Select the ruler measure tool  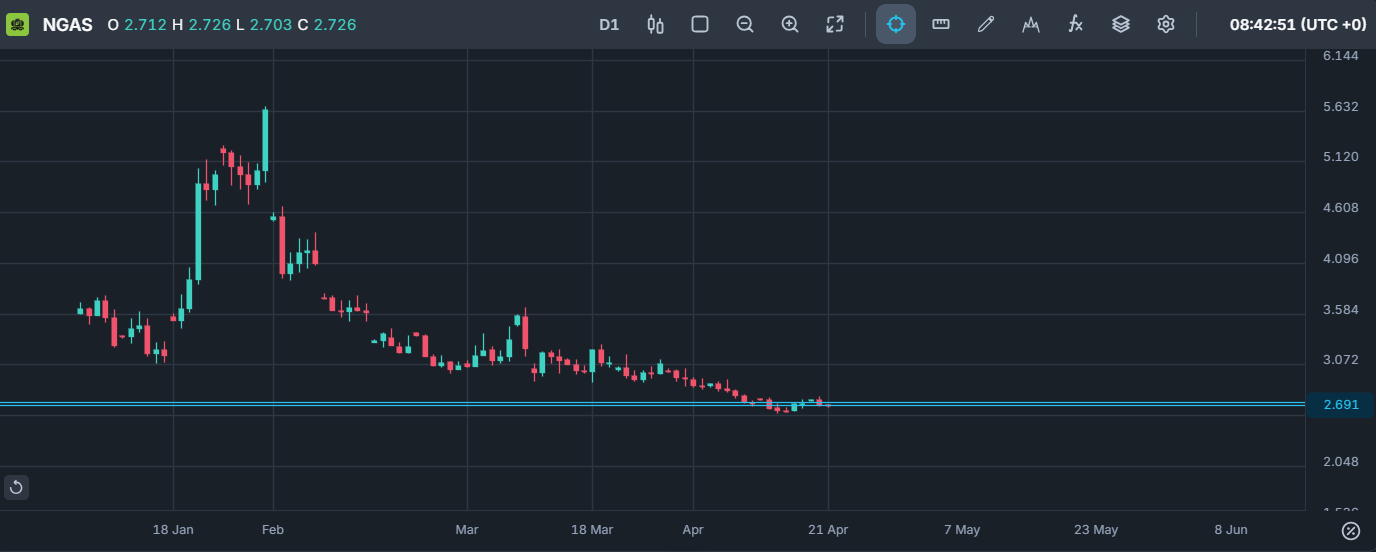pos(941,24)
